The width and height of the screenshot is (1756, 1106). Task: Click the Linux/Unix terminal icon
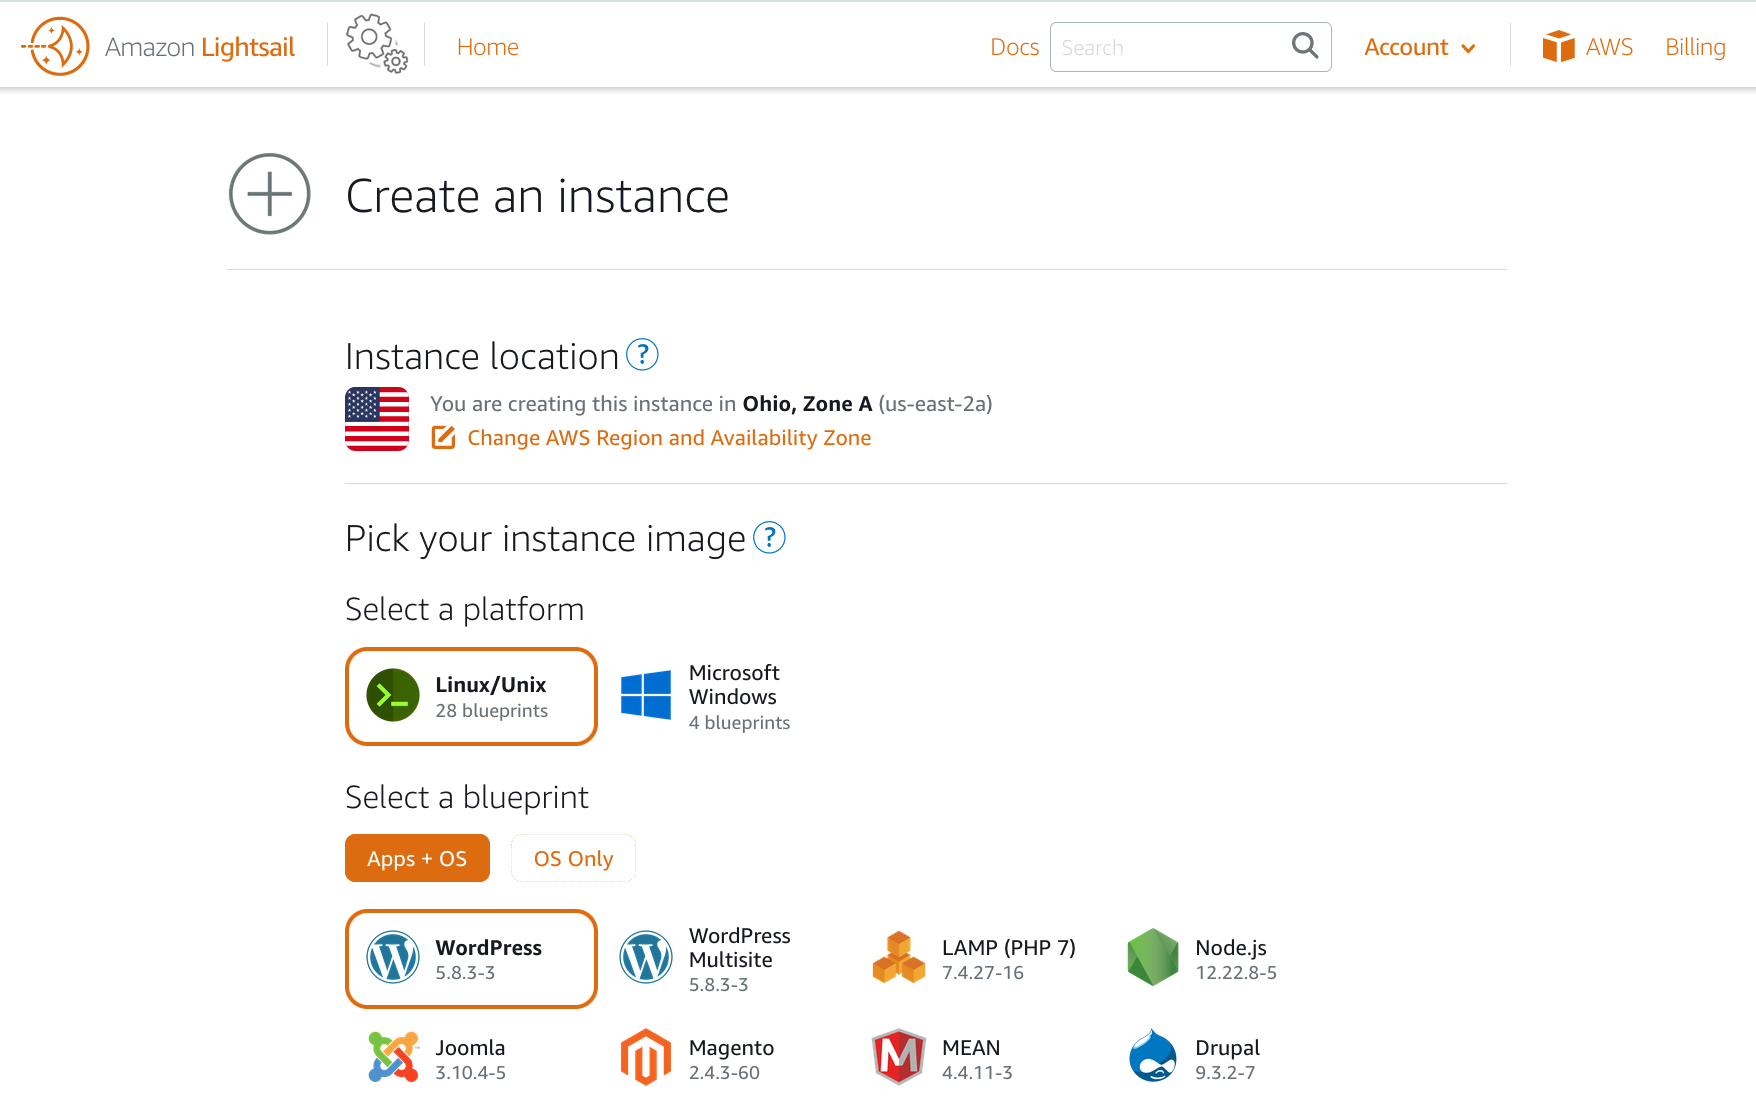pos(393,695)
